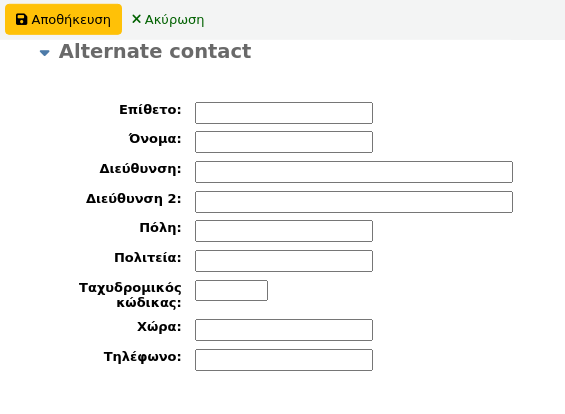The width and height of the screenshot is (565, 414).
Task: Click the X icon beside Ακύρωση
Action: click(136, 19)
